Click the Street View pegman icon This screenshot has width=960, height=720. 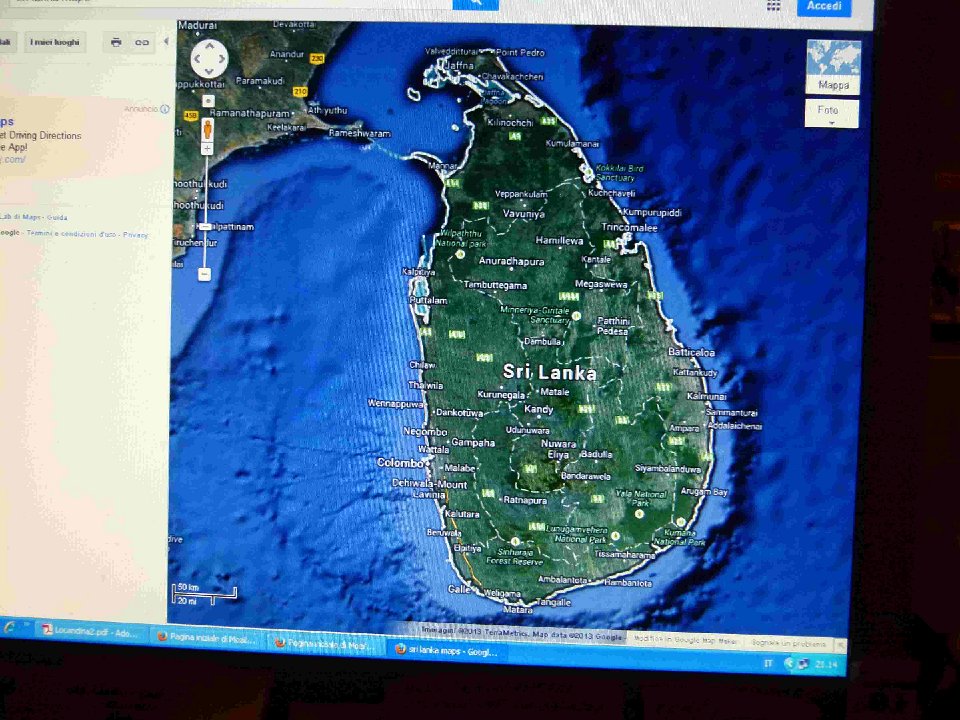pos(208,129)
